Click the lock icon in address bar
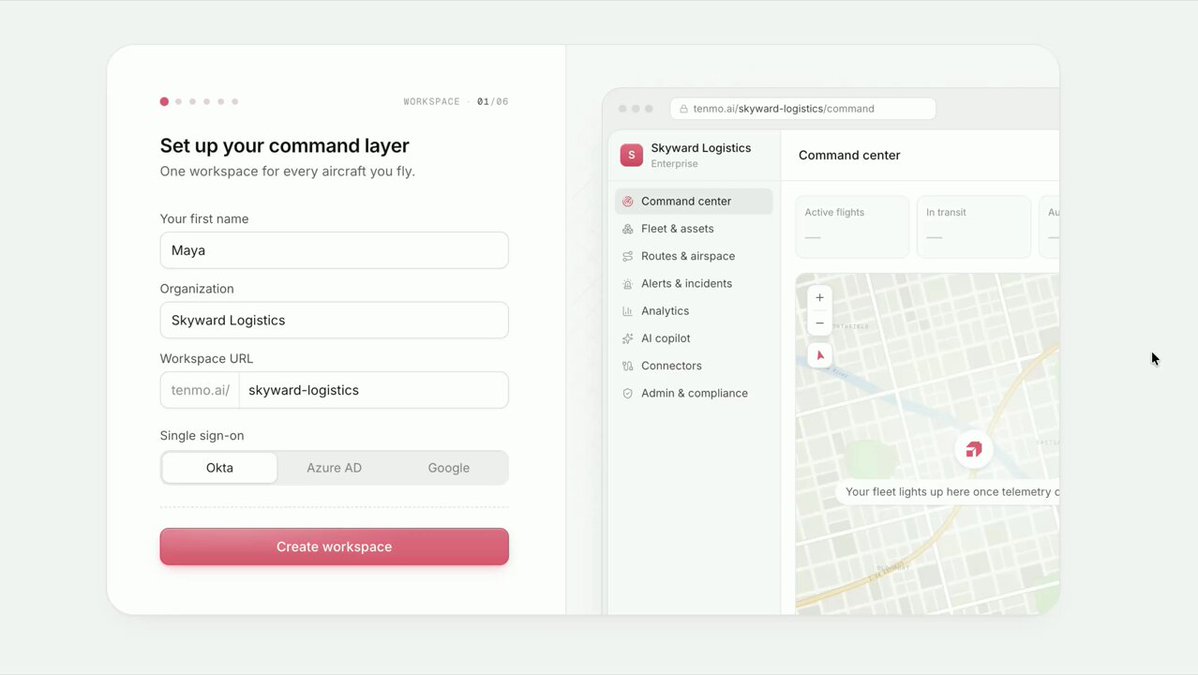Image resolution: width=1198 pixels, height=675 pixels. [684, 109]
